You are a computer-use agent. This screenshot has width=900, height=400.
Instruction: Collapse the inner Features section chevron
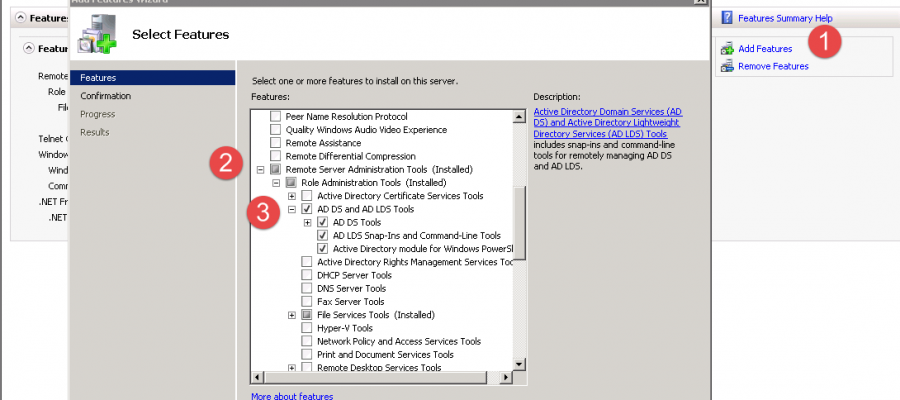tap(29, 48)
